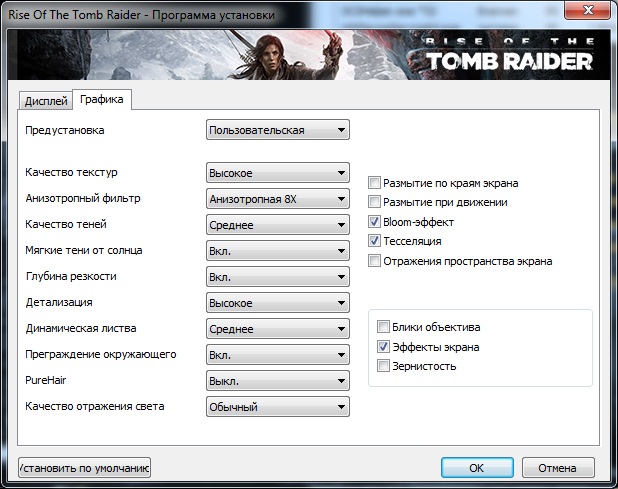The width and height of the screenshot is (618, 489).
Task: Click the Анизотропный фильтр label
Action: 83,198
